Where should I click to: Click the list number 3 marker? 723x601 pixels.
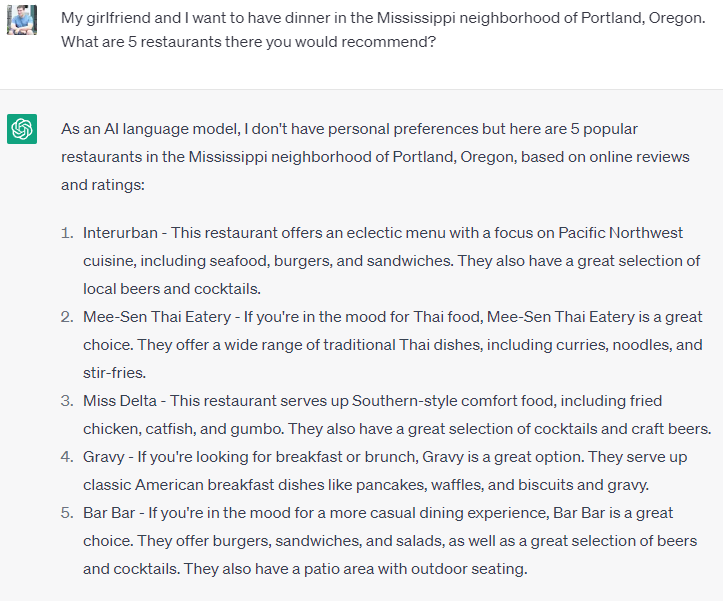point(67,401)
